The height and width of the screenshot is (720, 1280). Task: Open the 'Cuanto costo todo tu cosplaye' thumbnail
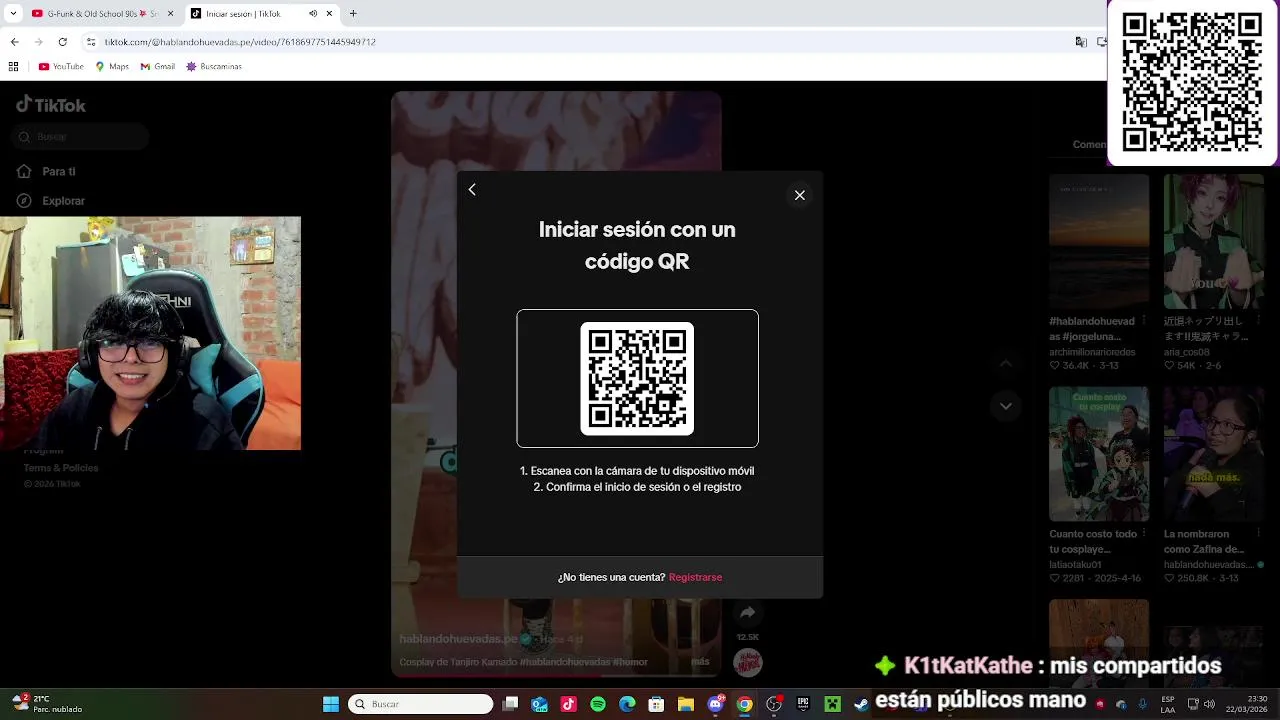point(1099,454)
